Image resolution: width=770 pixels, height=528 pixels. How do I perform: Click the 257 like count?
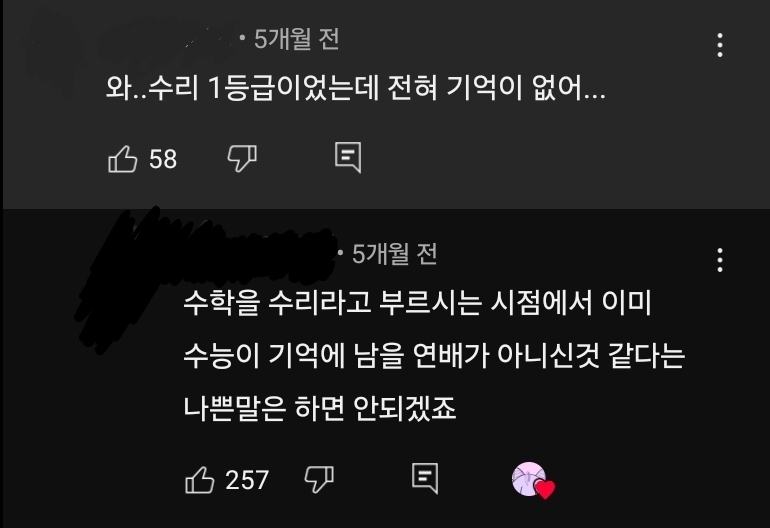click(247, 480)
